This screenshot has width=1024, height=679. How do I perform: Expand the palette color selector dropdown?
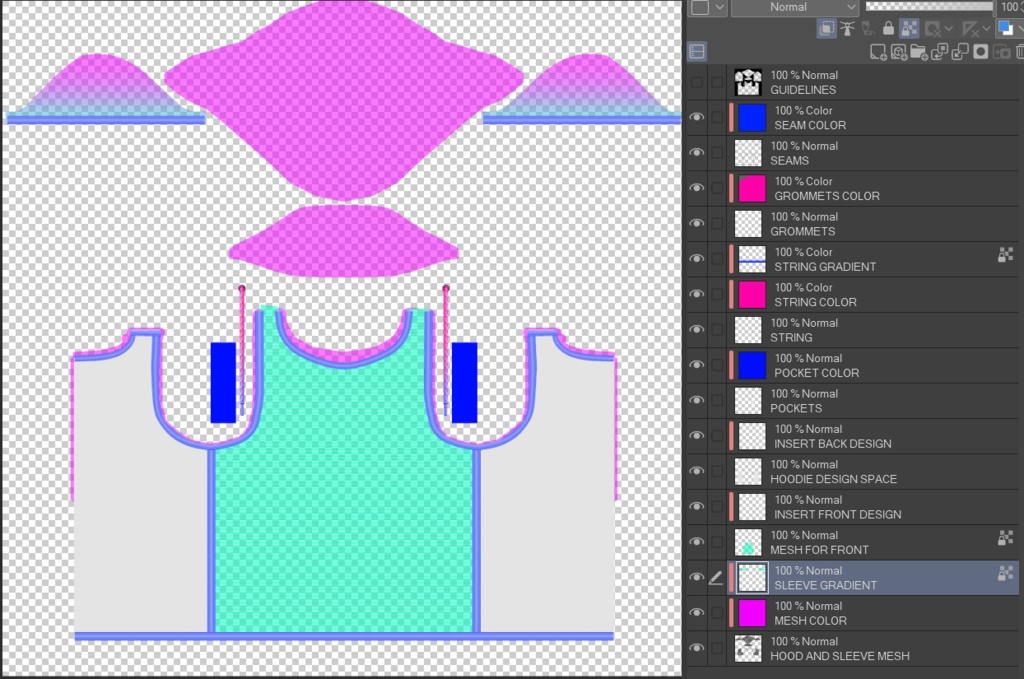718,7
